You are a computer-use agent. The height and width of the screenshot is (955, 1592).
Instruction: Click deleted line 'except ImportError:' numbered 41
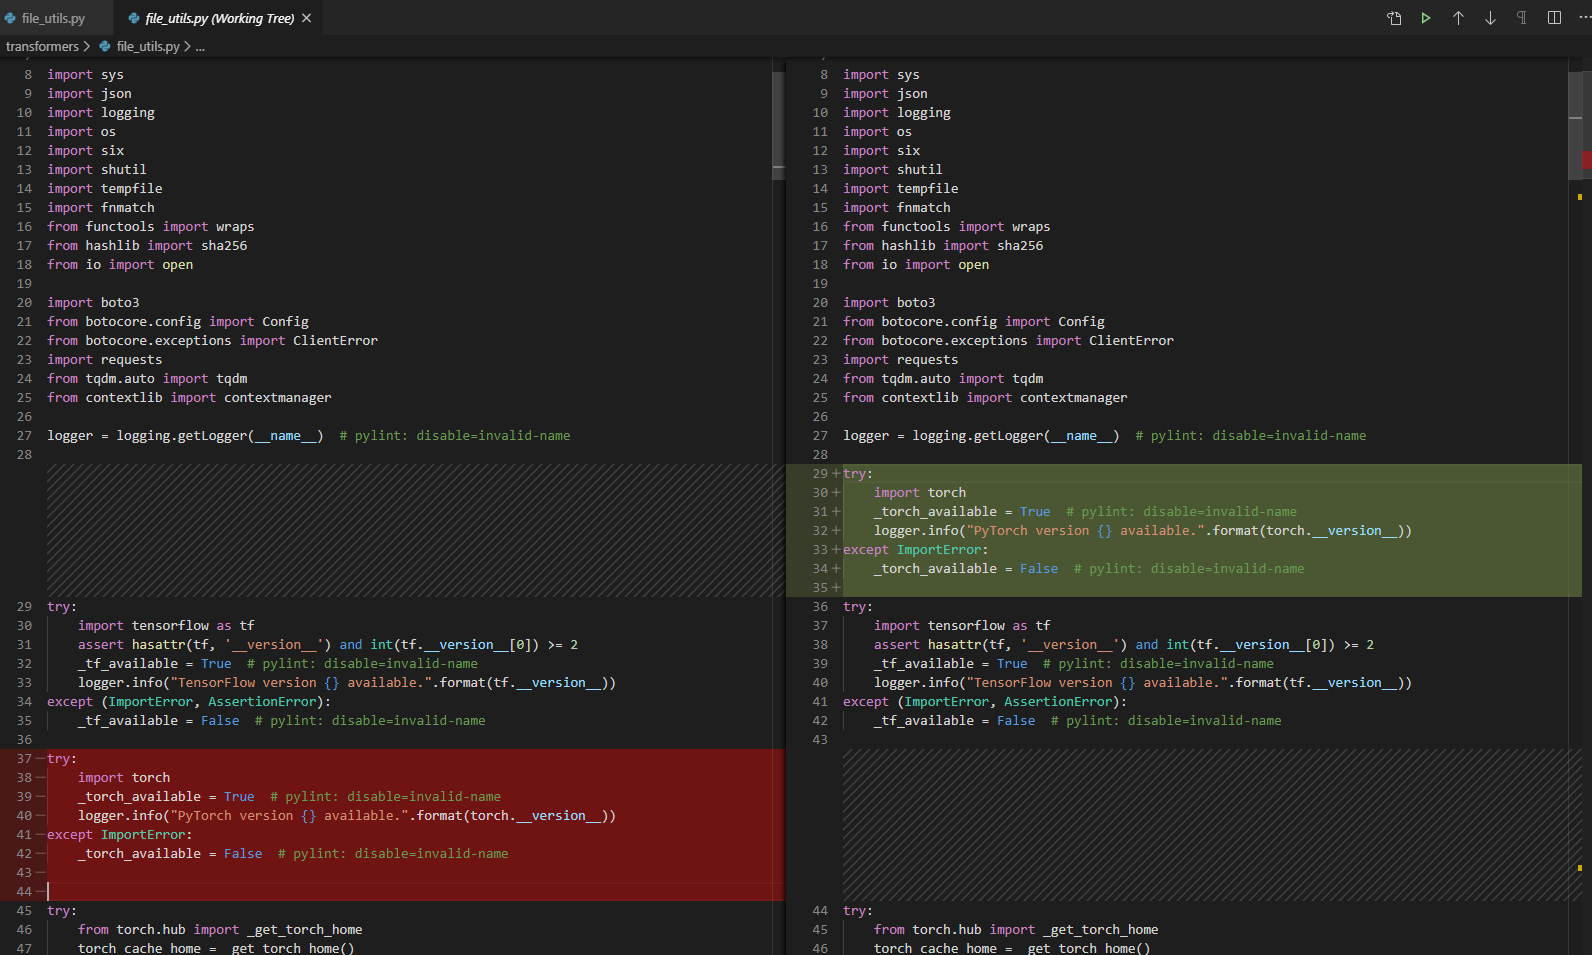pos(119,835)
